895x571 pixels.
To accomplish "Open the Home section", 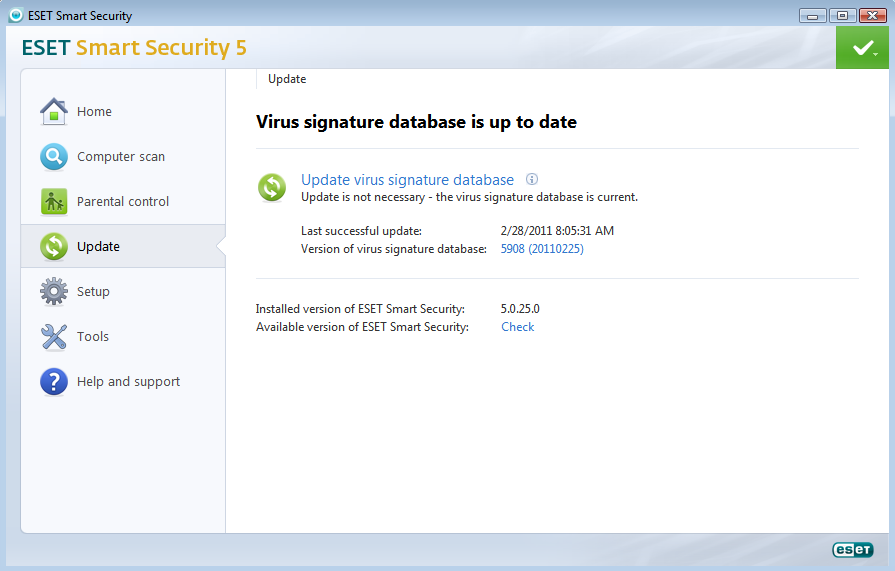I will [94, 112].
